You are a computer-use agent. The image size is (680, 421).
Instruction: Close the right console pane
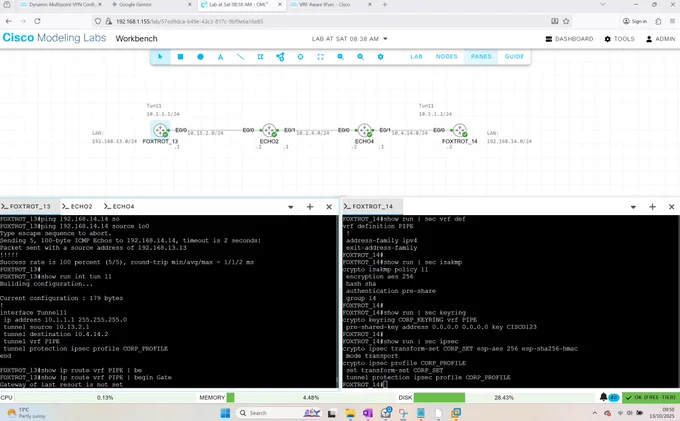pos(671,207)
